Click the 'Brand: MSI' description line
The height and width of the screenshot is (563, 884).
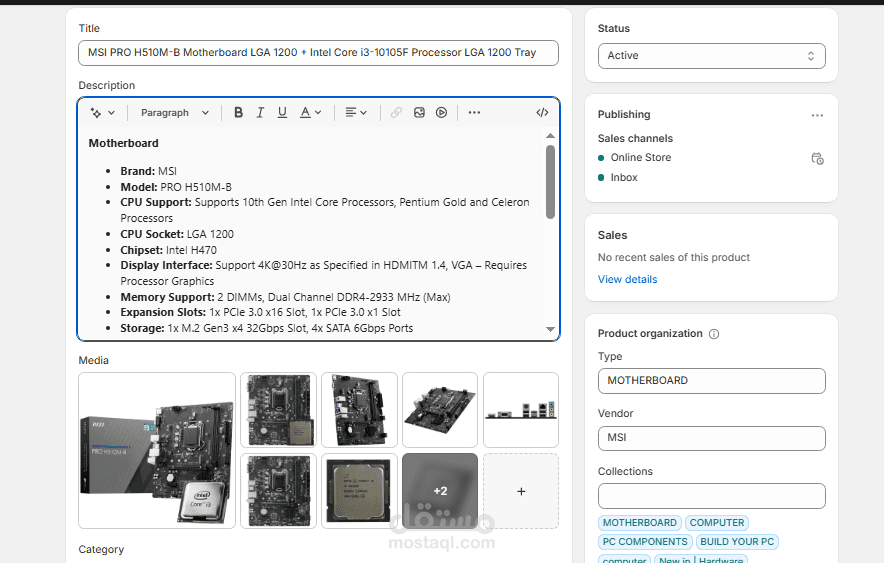pos(148,171)
